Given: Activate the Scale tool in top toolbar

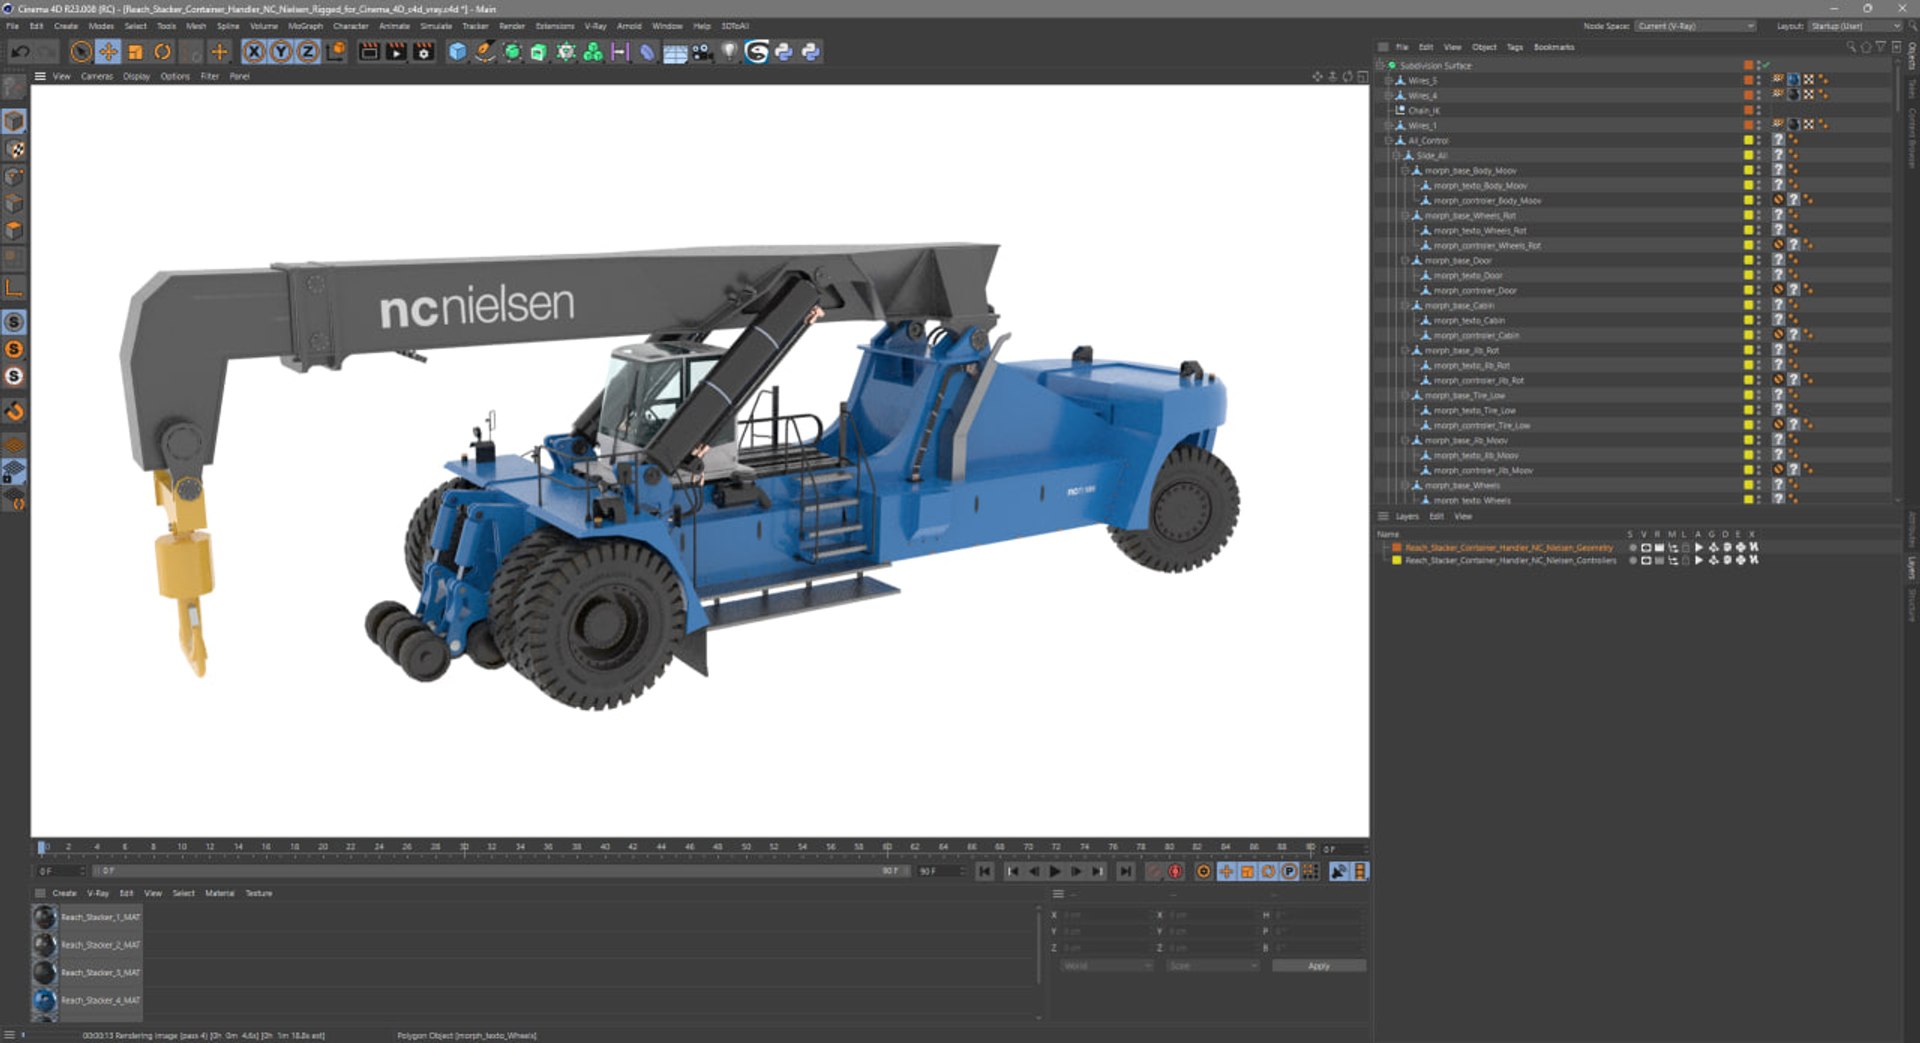Looking at the screenshot, I should 135,52.
